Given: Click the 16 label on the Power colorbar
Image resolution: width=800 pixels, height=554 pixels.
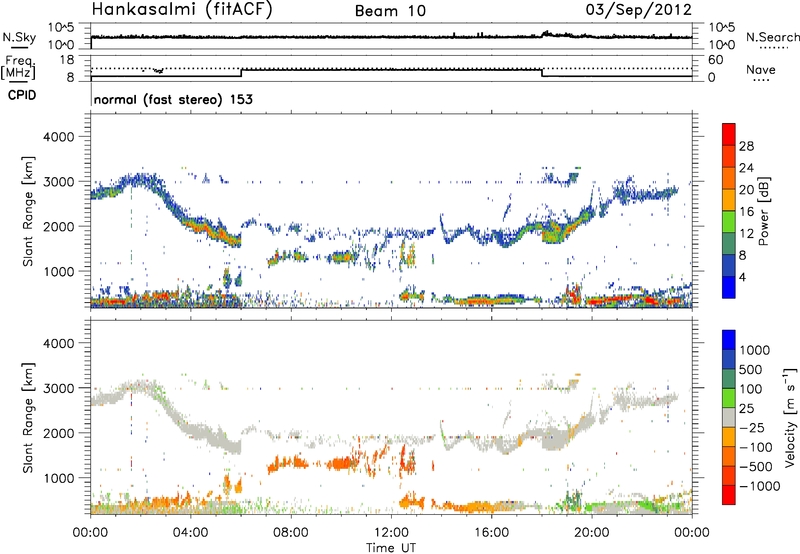Looking at the screenshot, I should (746, 212).
